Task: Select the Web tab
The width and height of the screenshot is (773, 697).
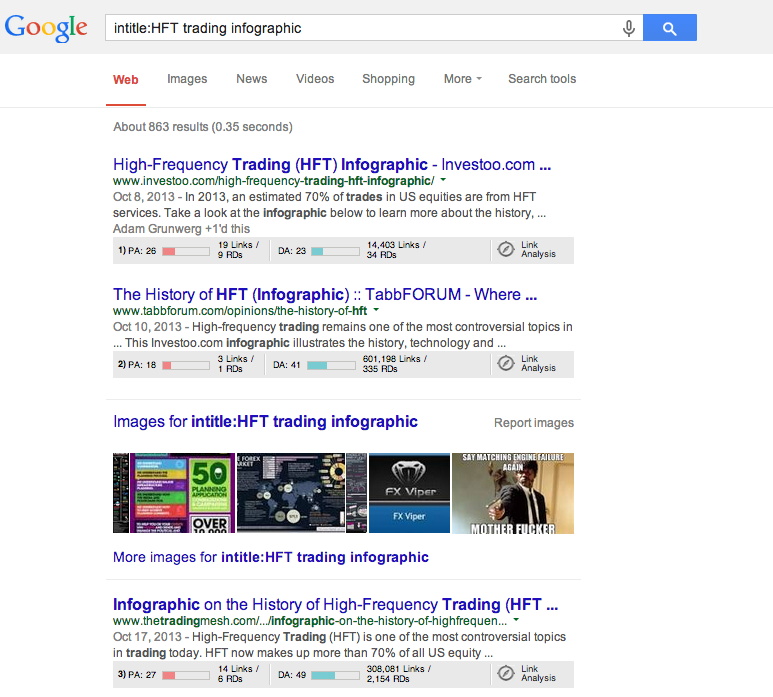Action: click(x=126, y=79)
